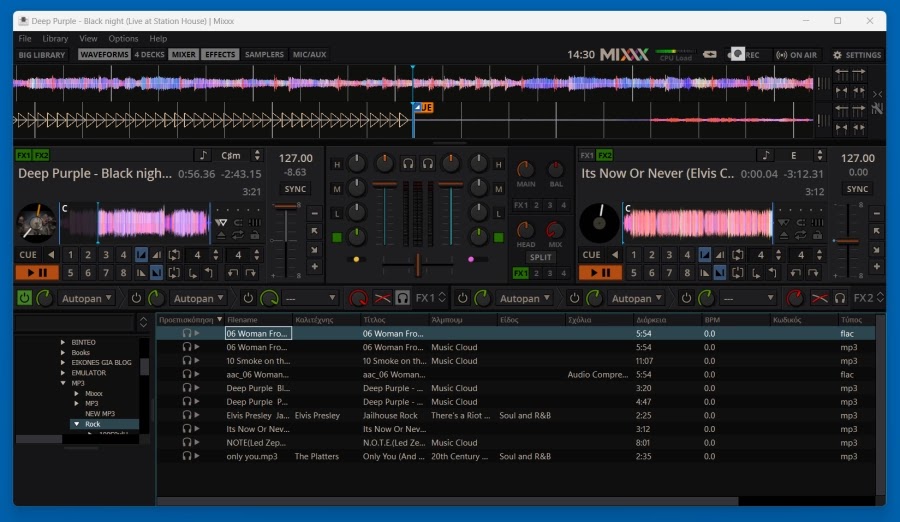Click SYNC on deck 1

(x=295, y=189)
